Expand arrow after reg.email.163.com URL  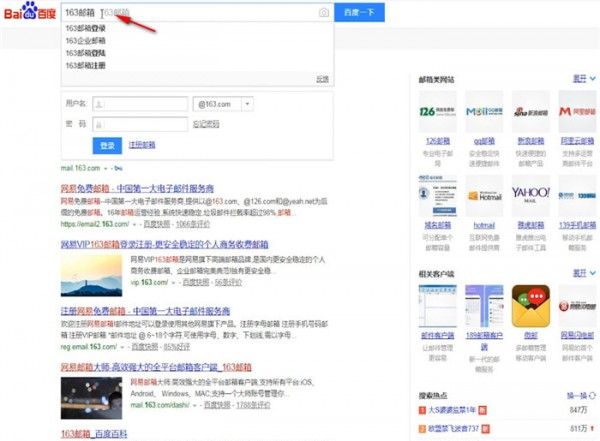click(x=122, y=347)
